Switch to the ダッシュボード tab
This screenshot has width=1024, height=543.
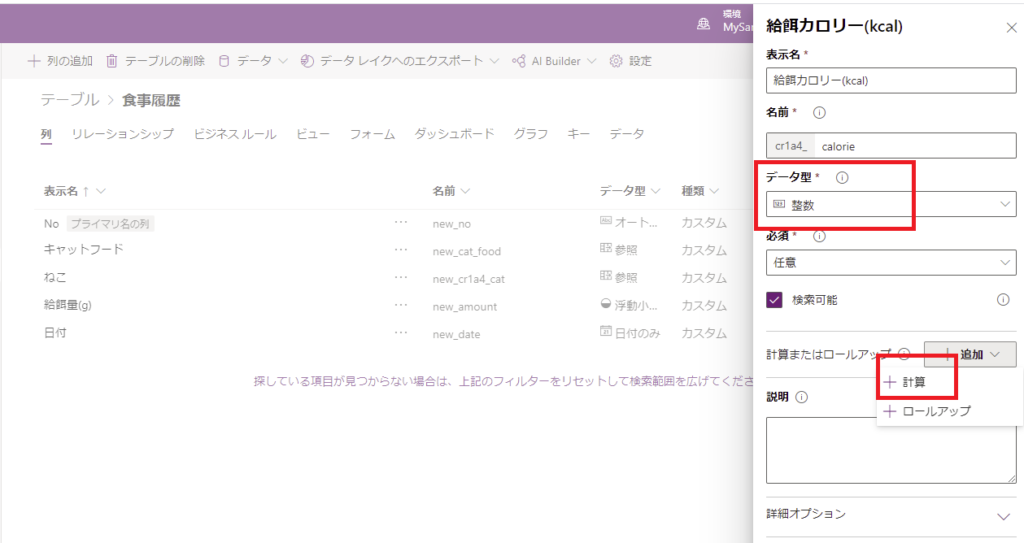454,134
